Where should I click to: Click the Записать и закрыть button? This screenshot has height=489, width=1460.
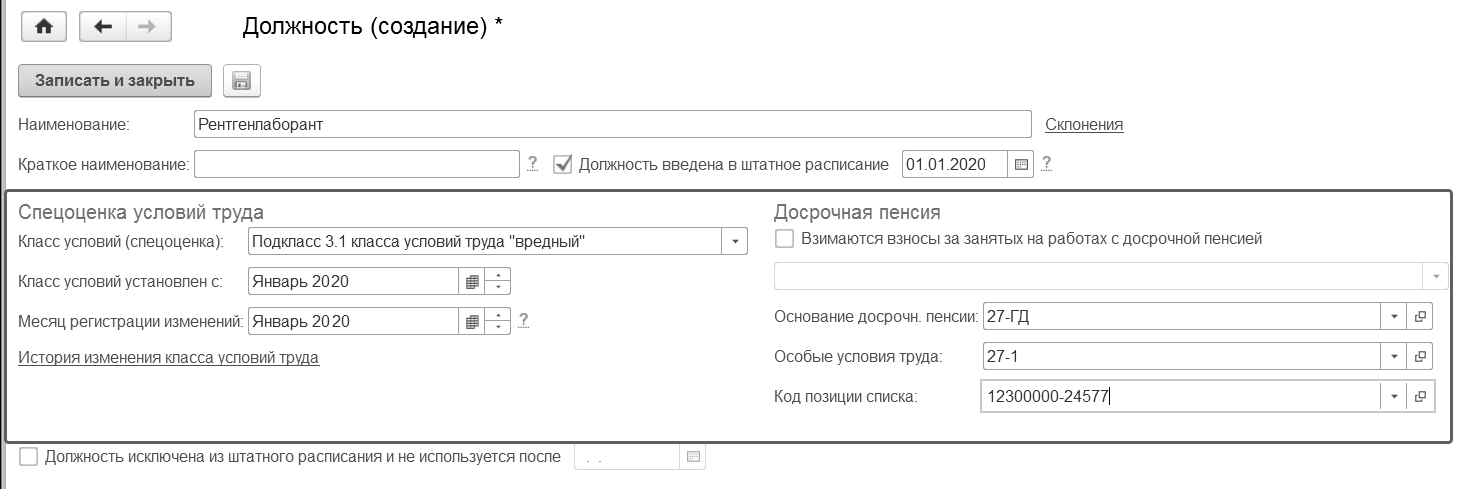pyautogui.click(x=114, y=81)
